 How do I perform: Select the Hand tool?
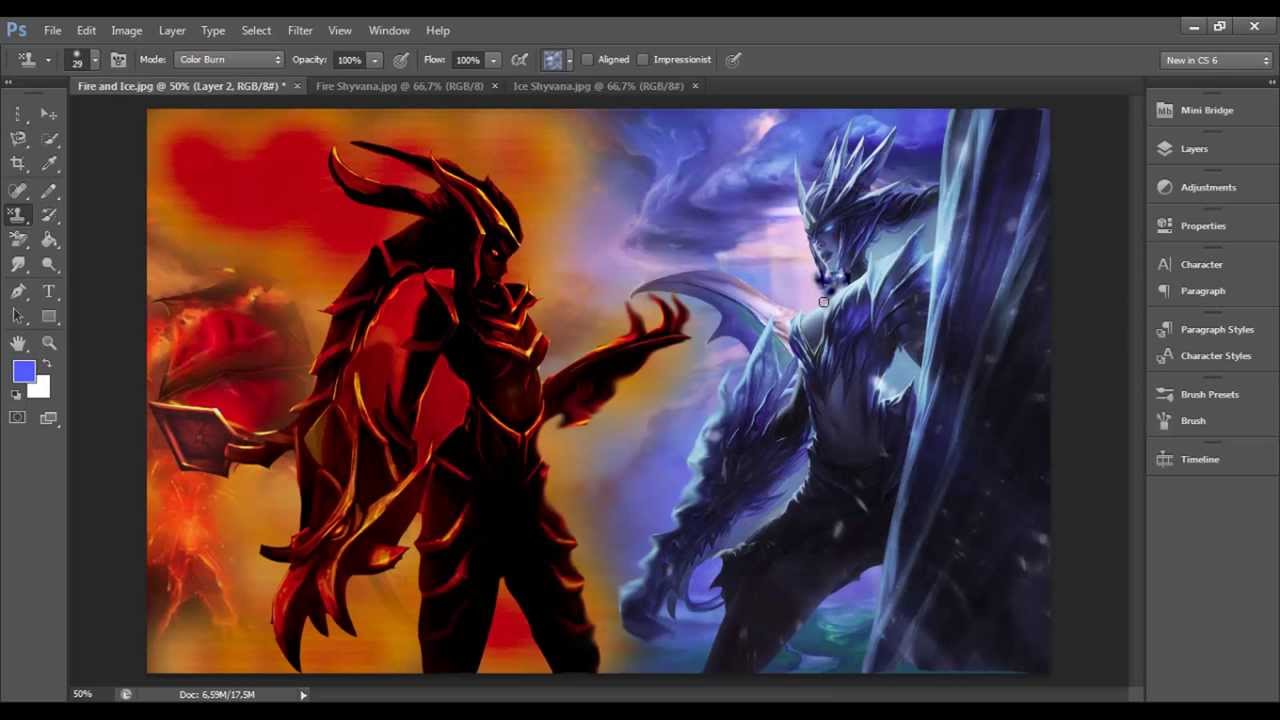(18, 342)
